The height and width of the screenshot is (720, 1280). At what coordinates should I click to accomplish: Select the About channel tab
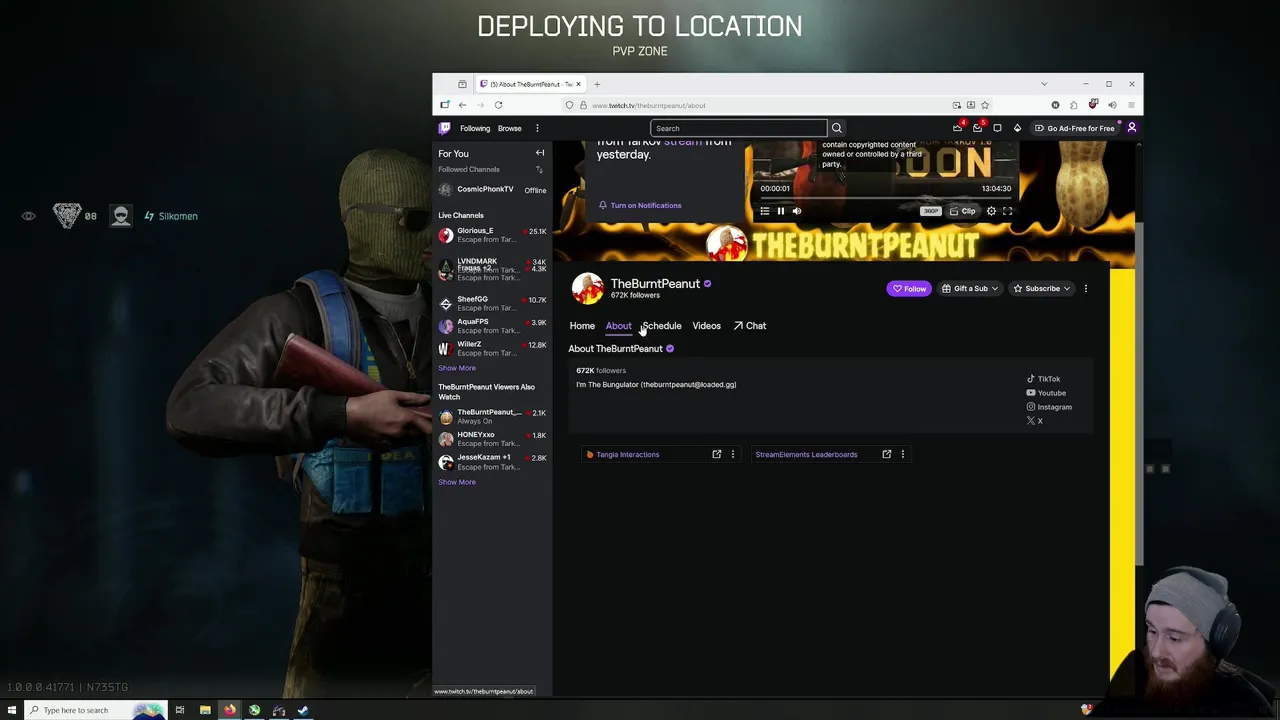618,326
